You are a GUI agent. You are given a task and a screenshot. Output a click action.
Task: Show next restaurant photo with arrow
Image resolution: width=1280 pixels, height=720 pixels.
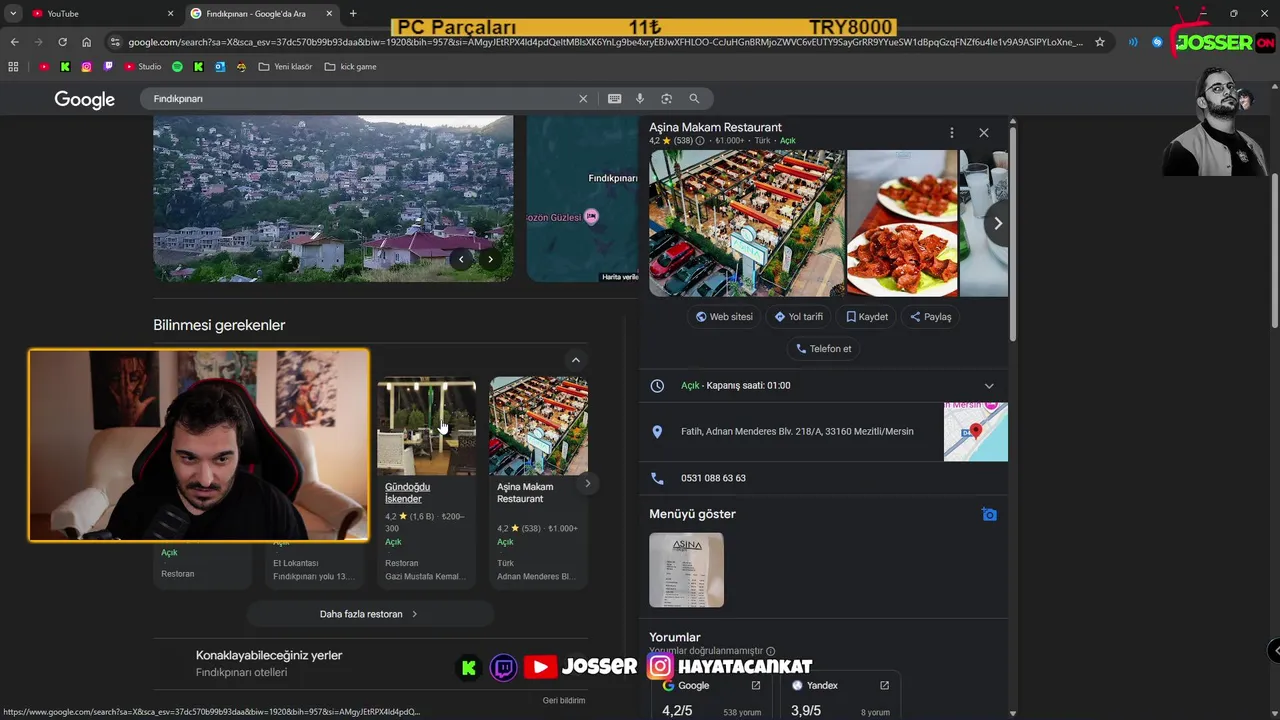pyautogui.click(x=997, y=224)
